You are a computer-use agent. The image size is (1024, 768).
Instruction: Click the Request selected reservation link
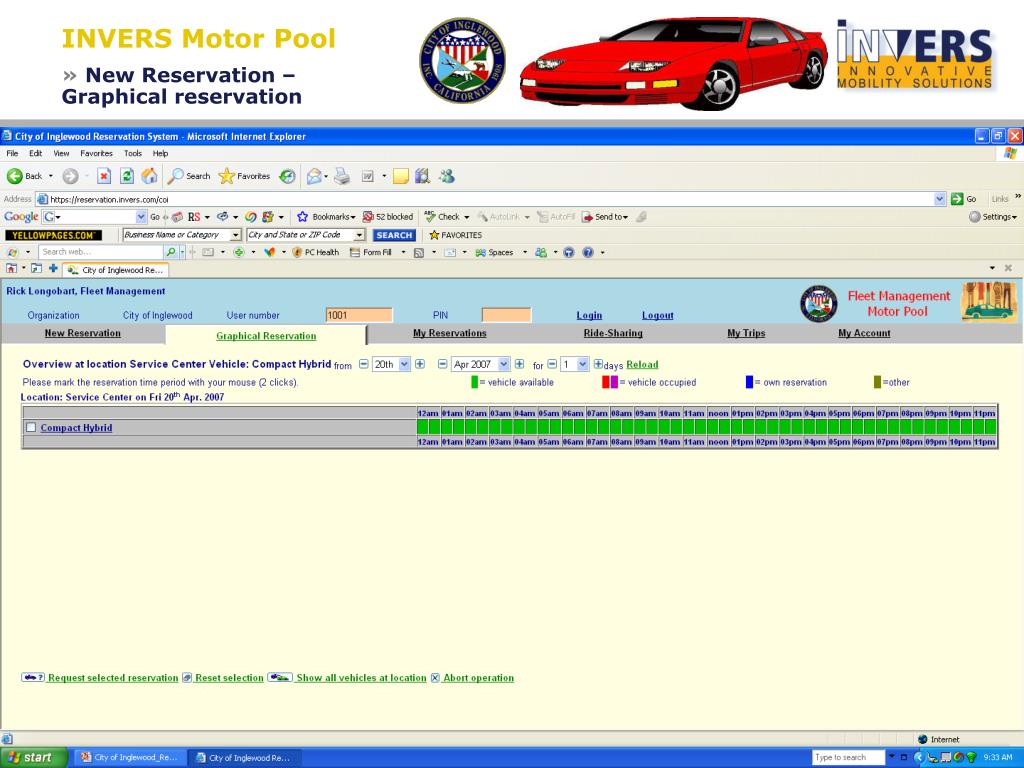pos(113,678)
